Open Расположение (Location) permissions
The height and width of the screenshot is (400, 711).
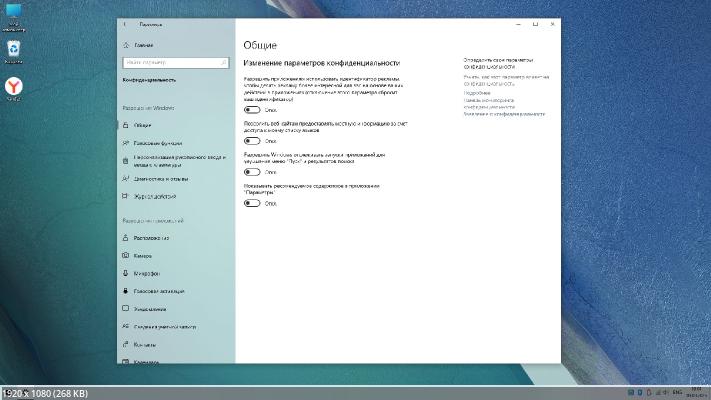[x=153, y=238]
